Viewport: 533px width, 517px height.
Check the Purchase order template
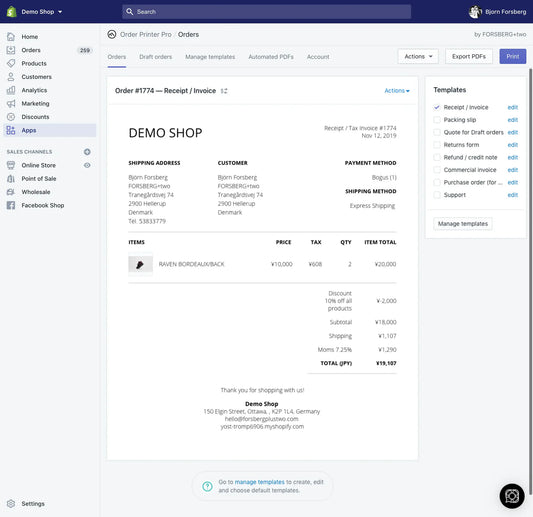click(x=437, y=182)
